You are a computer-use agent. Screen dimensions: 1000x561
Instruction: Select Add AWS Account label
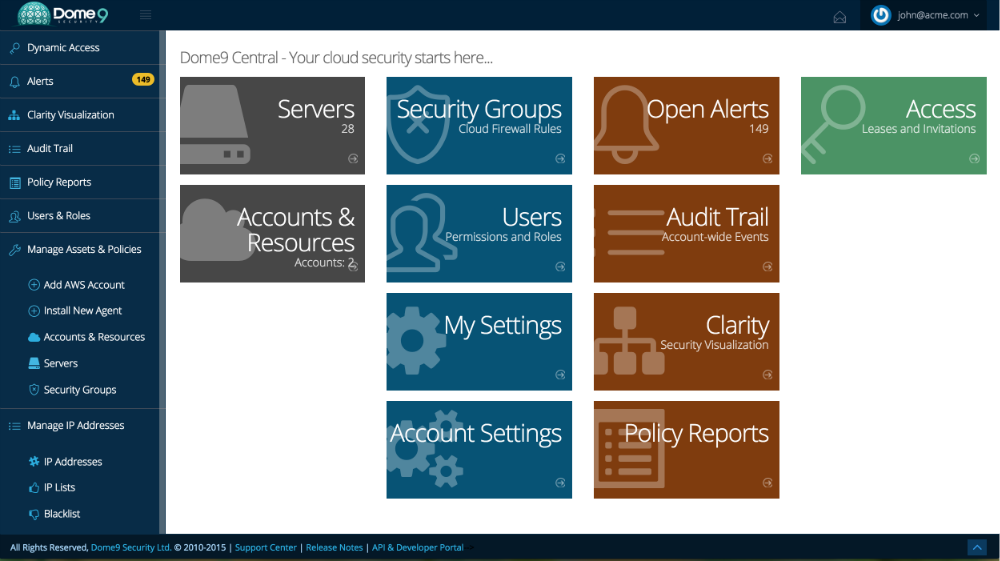coord(84,285)
